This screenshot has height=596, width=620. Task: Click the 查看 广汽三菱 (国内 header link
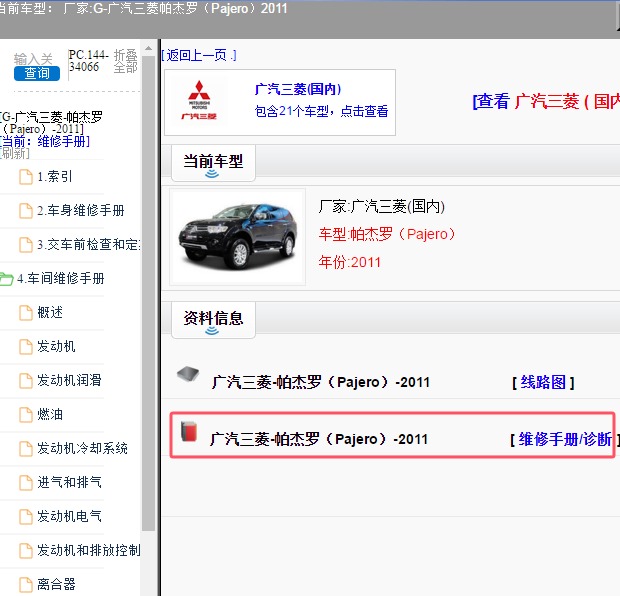[546, 101]
